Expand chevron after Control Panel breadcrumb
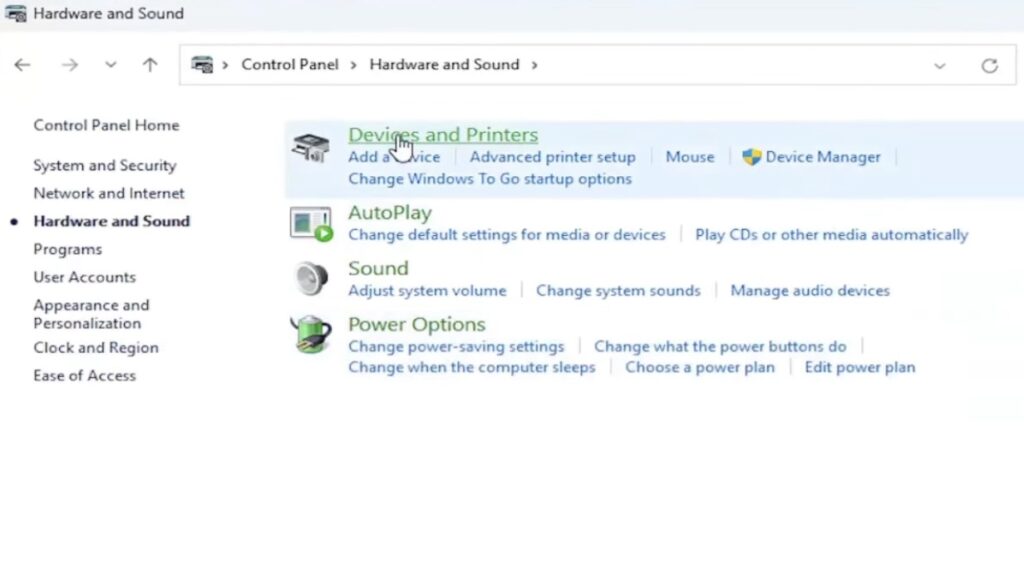 pyautogui.click(x=353, y=65)
